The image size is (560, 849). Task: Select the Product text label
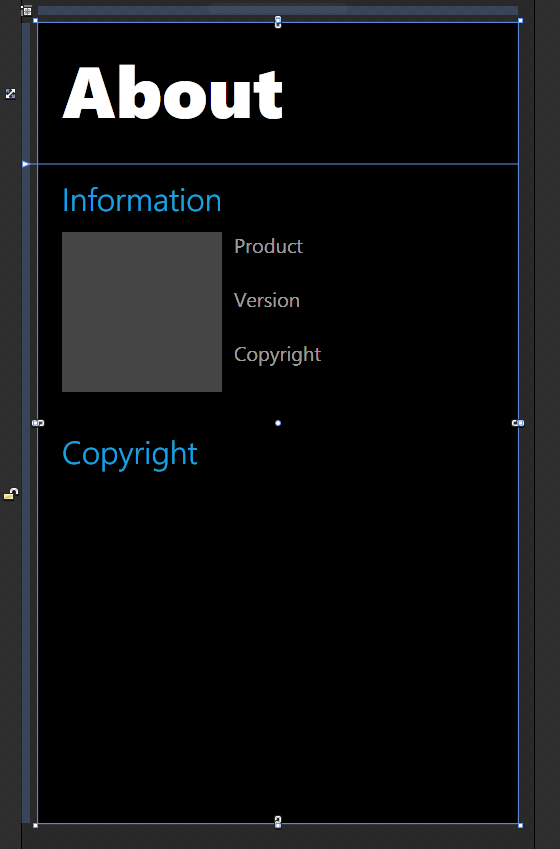(269, 246)
